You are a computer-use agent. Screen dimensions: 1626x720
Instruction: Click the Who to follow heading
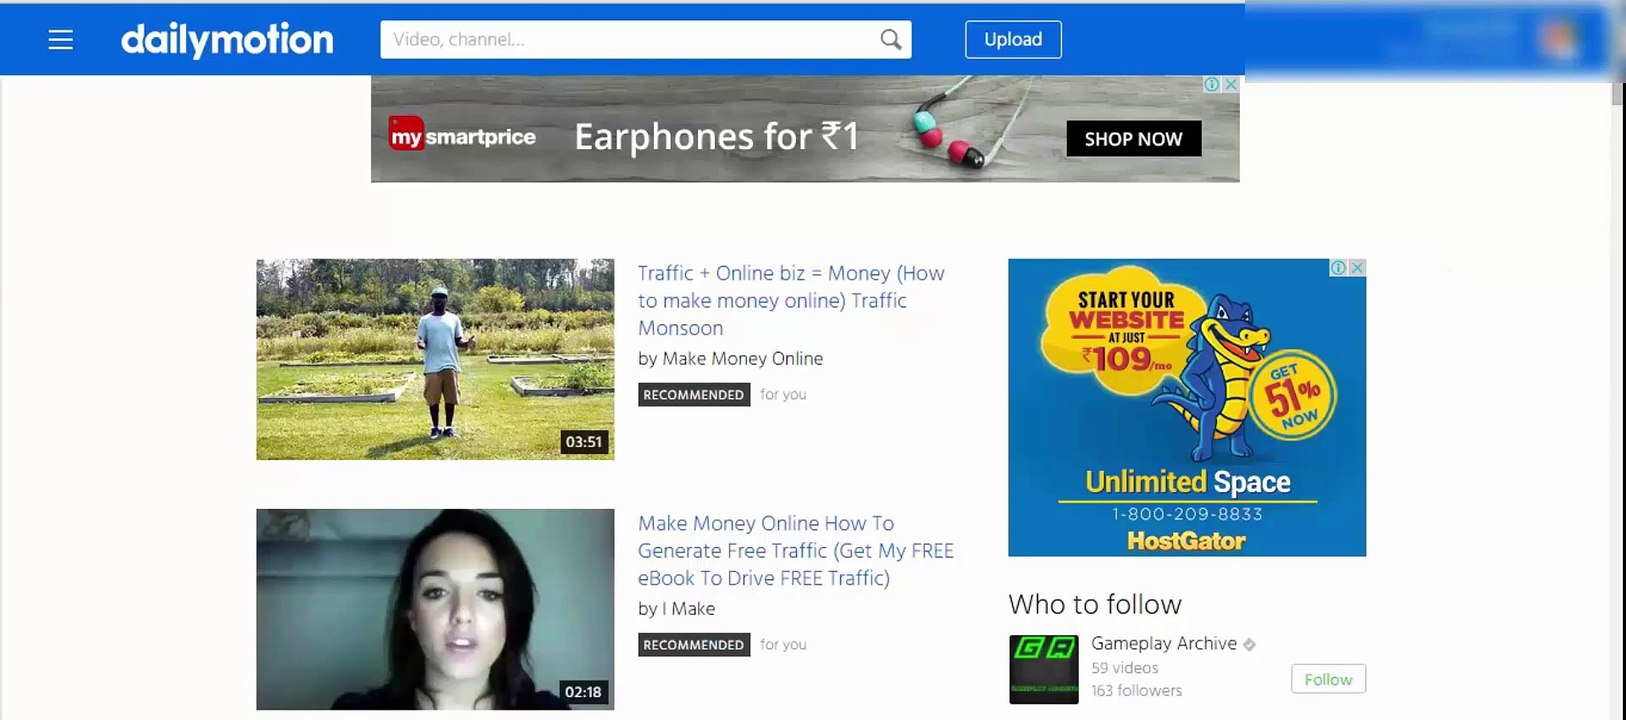point(1095,604)
